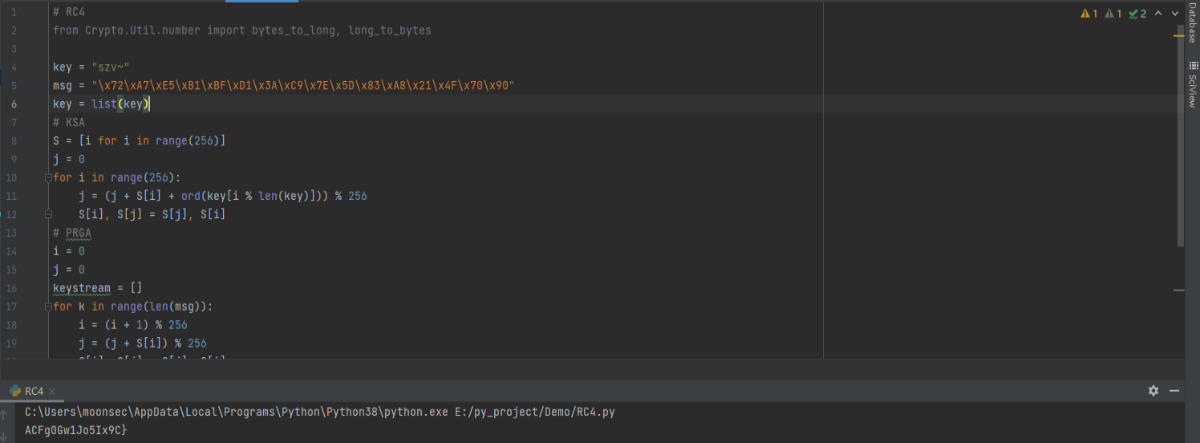
Task: Collapse the KSA for loop block
Action: 47,178
